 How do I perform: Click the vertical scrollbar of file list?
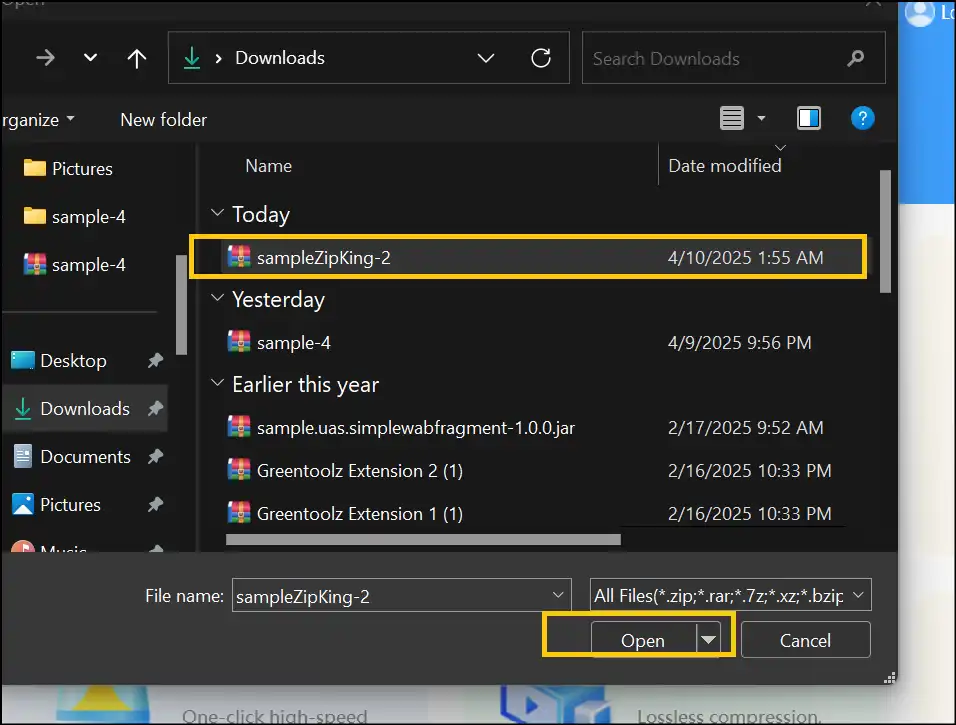coord(885,232)
